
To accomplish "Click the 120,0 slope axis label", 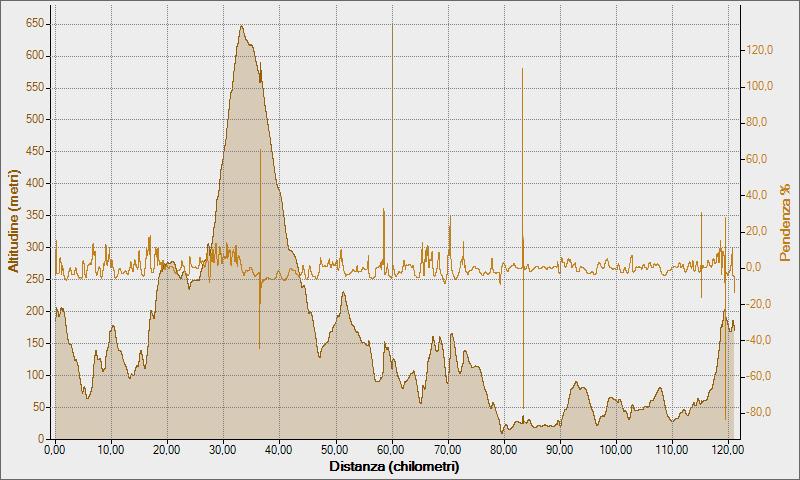I will tap(760, 49).
